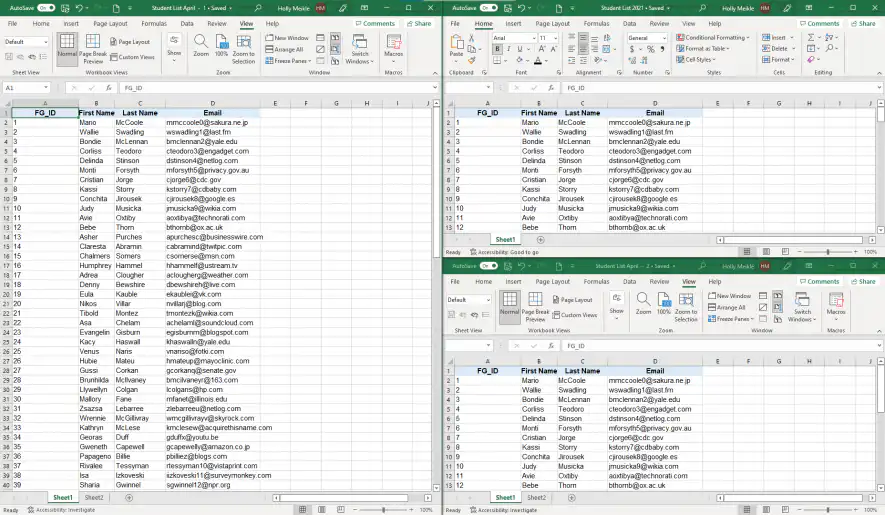Click Page Break Preview in April - 2 window

[535, 305]
